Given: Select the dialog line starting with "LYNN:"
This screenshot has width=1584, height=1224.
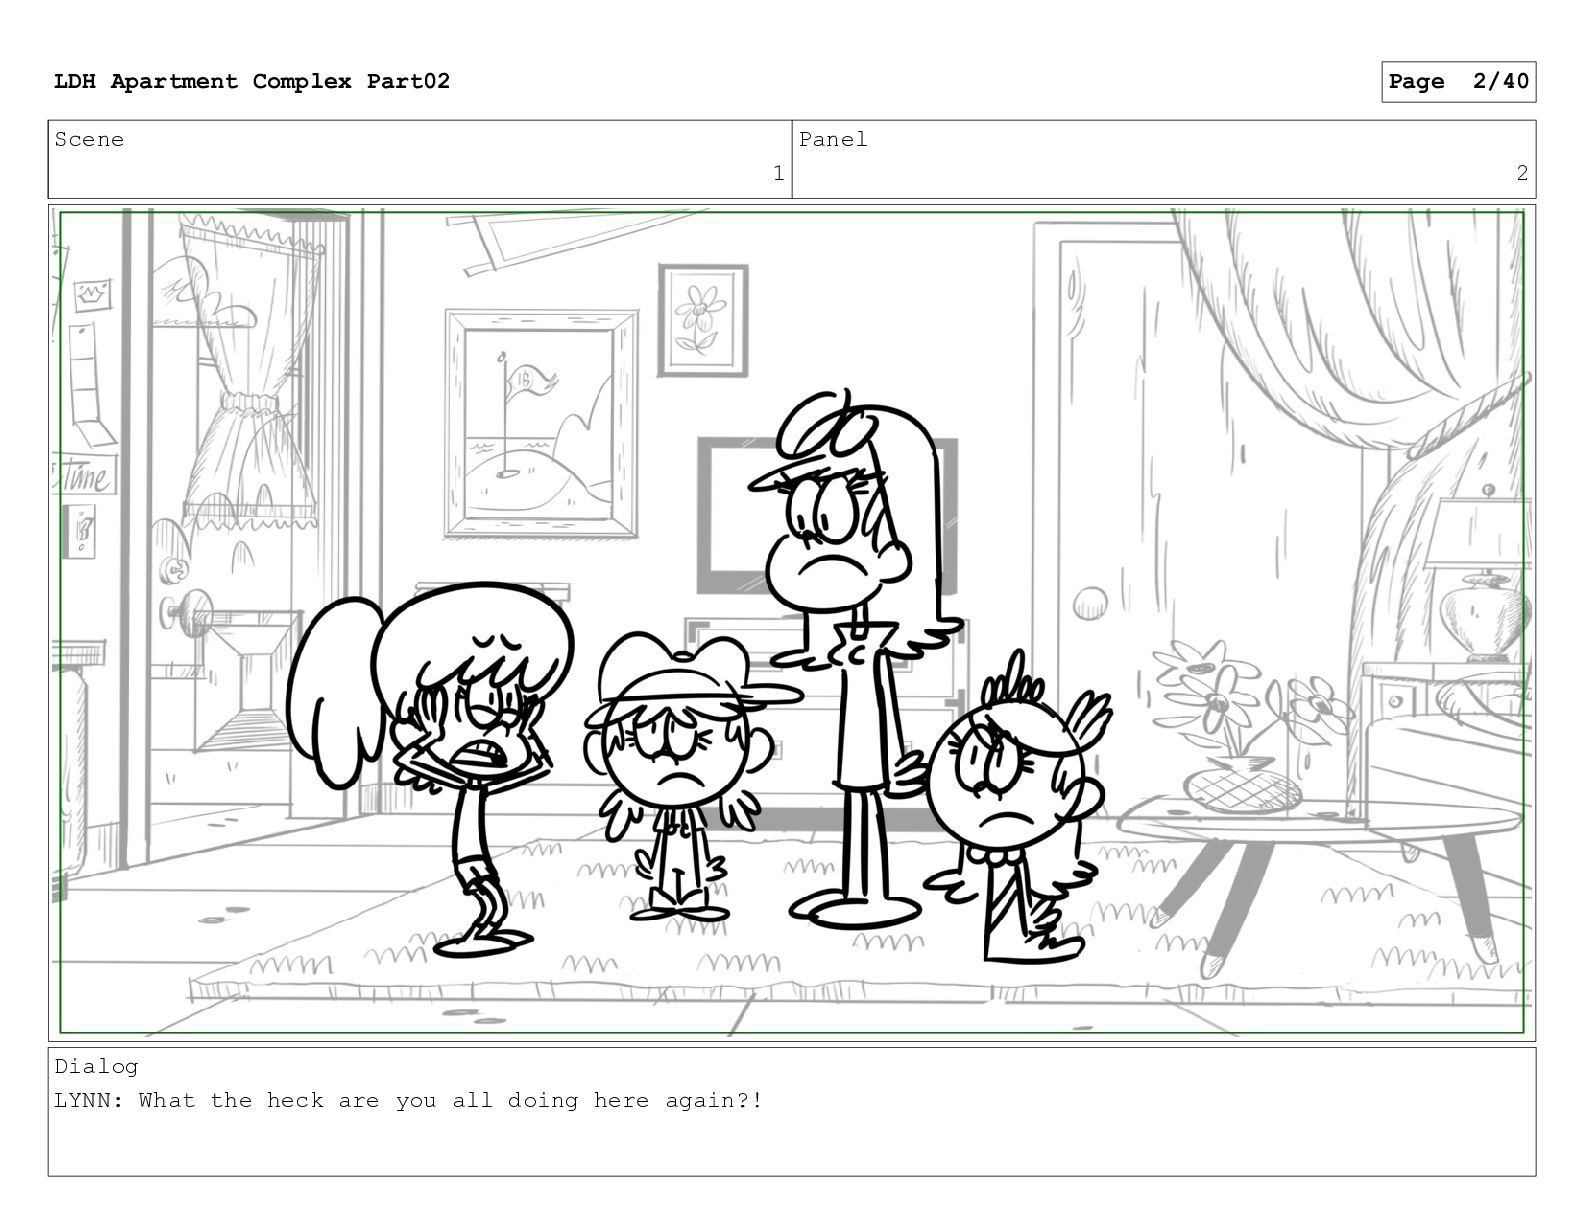Looking at the screenshot, I should tap(409, 1101).
